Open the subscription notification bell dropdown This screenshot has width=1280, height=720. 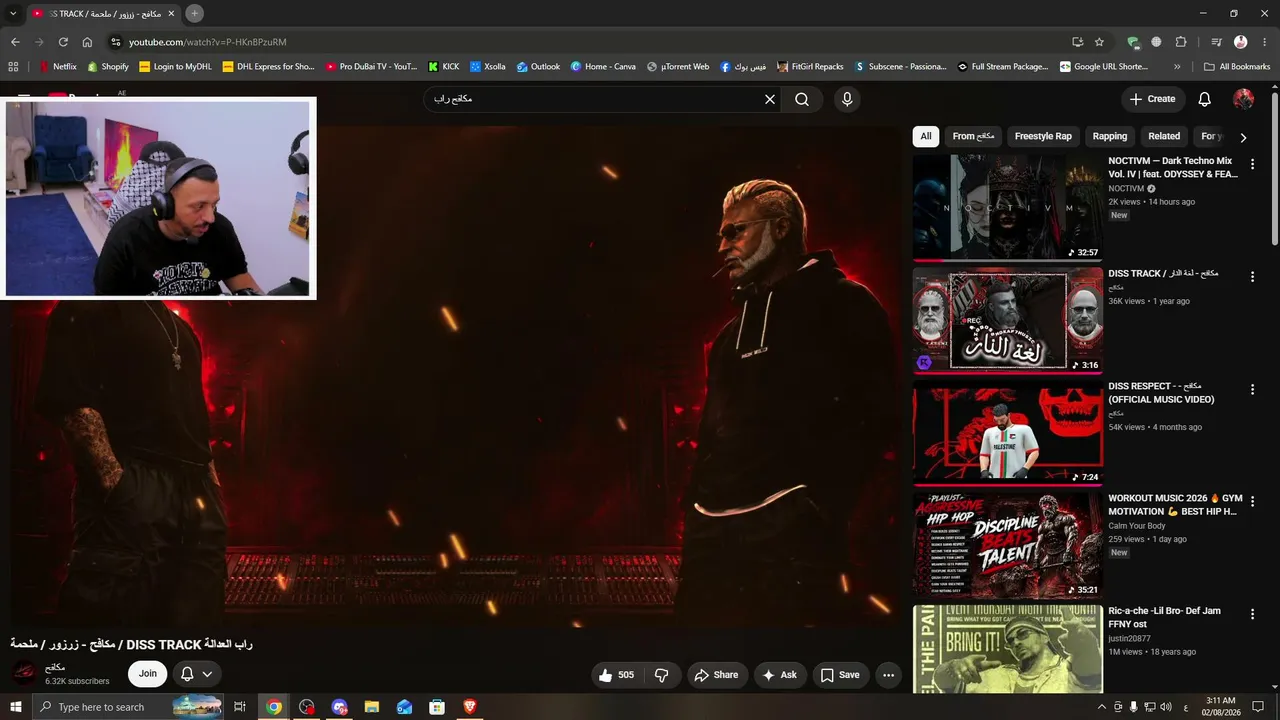click(x=197, y=674)
